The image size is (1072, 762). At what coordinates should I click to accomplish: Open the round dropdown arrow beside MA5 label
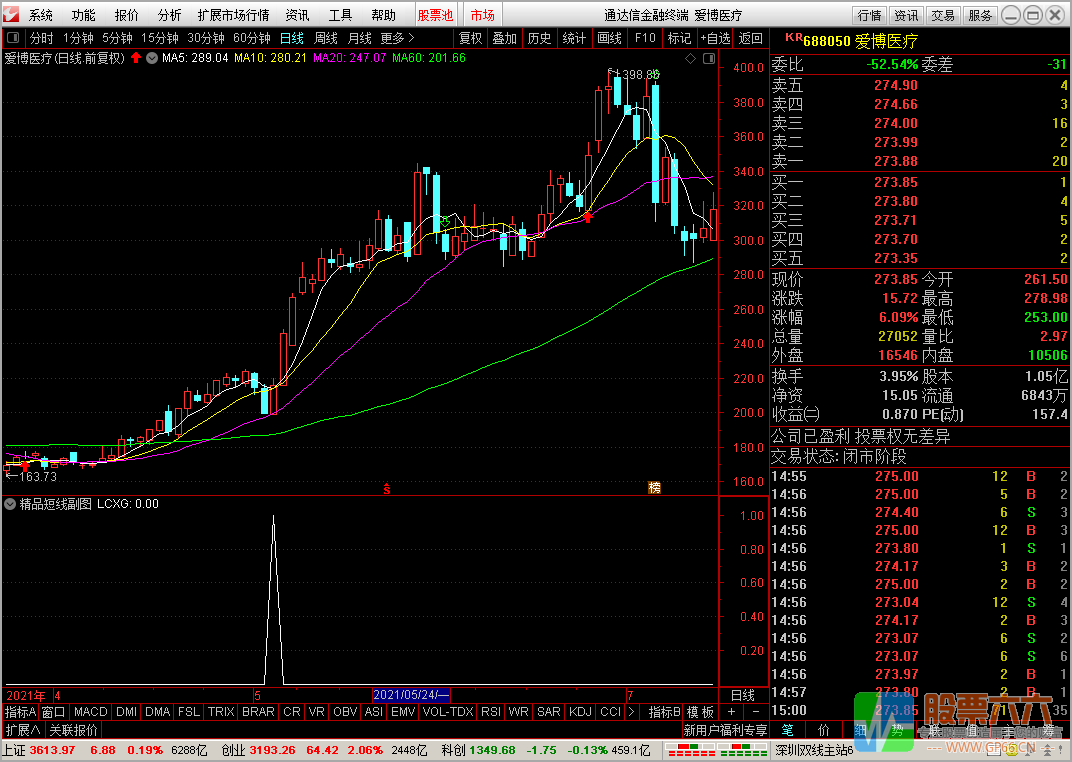152,58
